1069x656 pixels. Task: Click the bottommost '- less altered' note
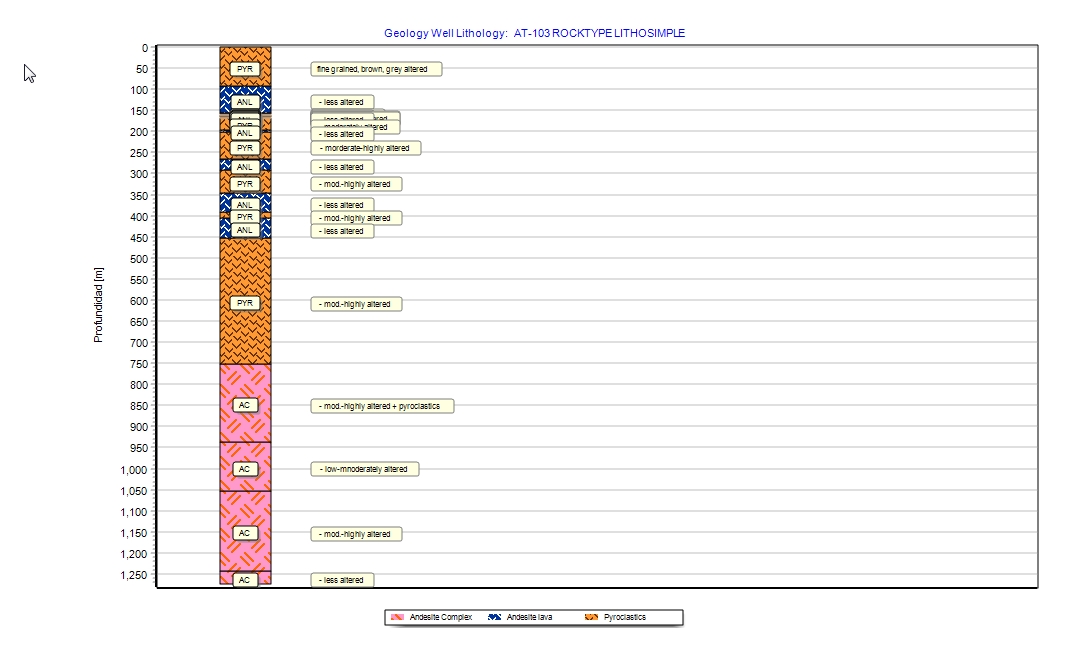[x=342, y=580]
